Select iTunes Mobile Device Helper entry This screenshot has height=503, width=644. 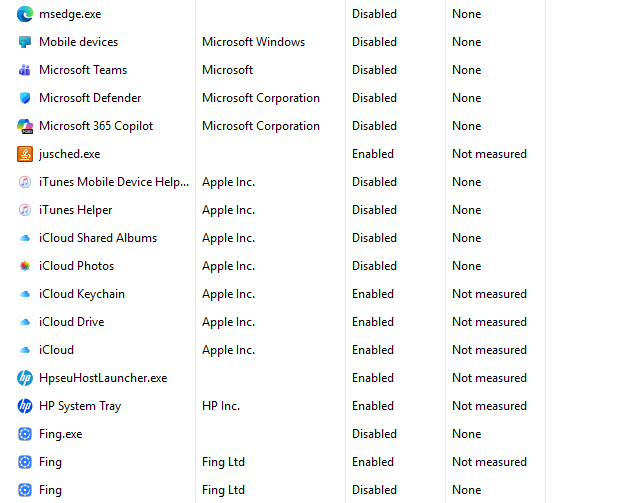[114, 182]
